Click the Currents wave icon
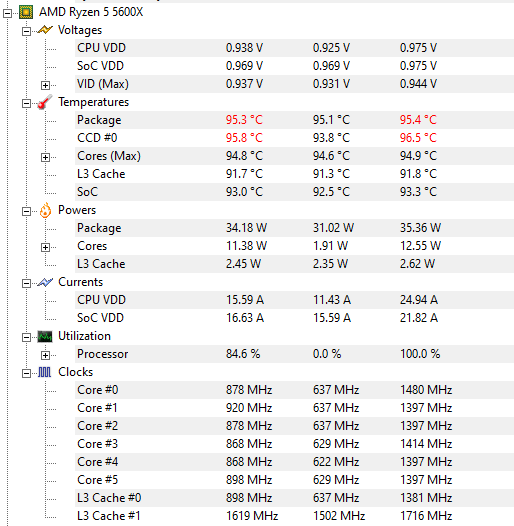Image resolution: width=514 pixels, height=526 pixels. (x=45, y=282)
